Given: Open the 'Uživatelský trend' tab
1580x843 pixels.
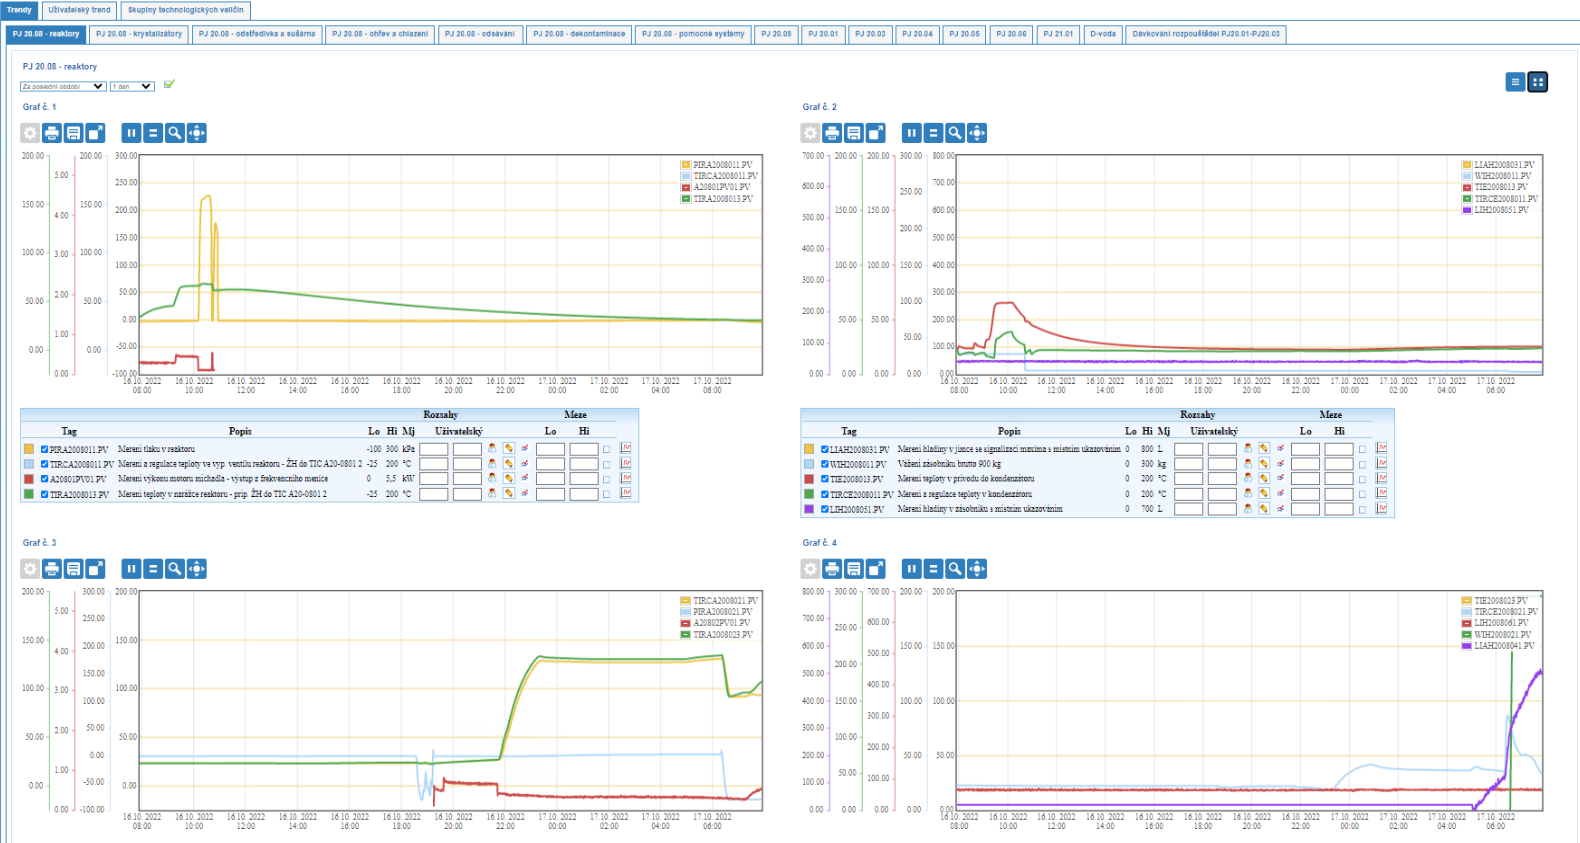Looking at the screenshot, I should [80, 10].
